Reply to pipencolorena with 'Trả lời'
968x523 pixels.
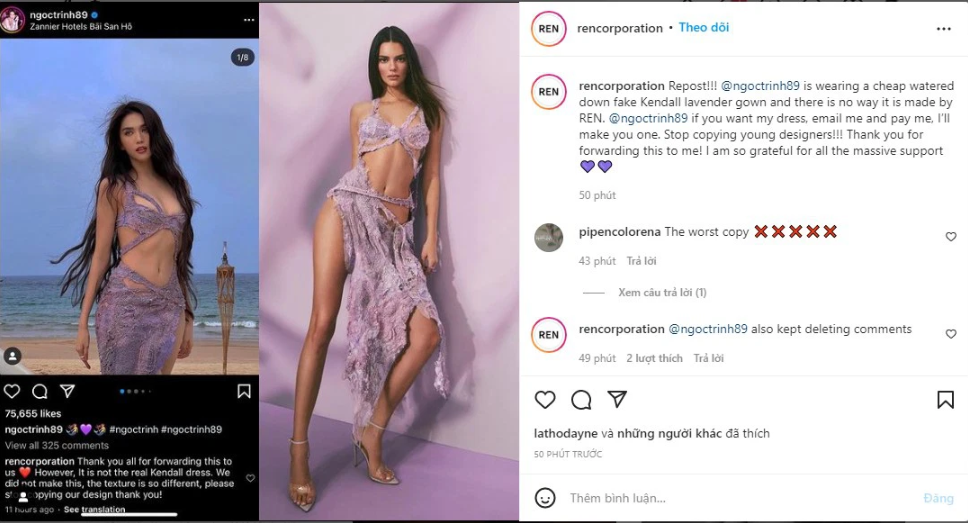pyautogui.click(x=641, y=261)
